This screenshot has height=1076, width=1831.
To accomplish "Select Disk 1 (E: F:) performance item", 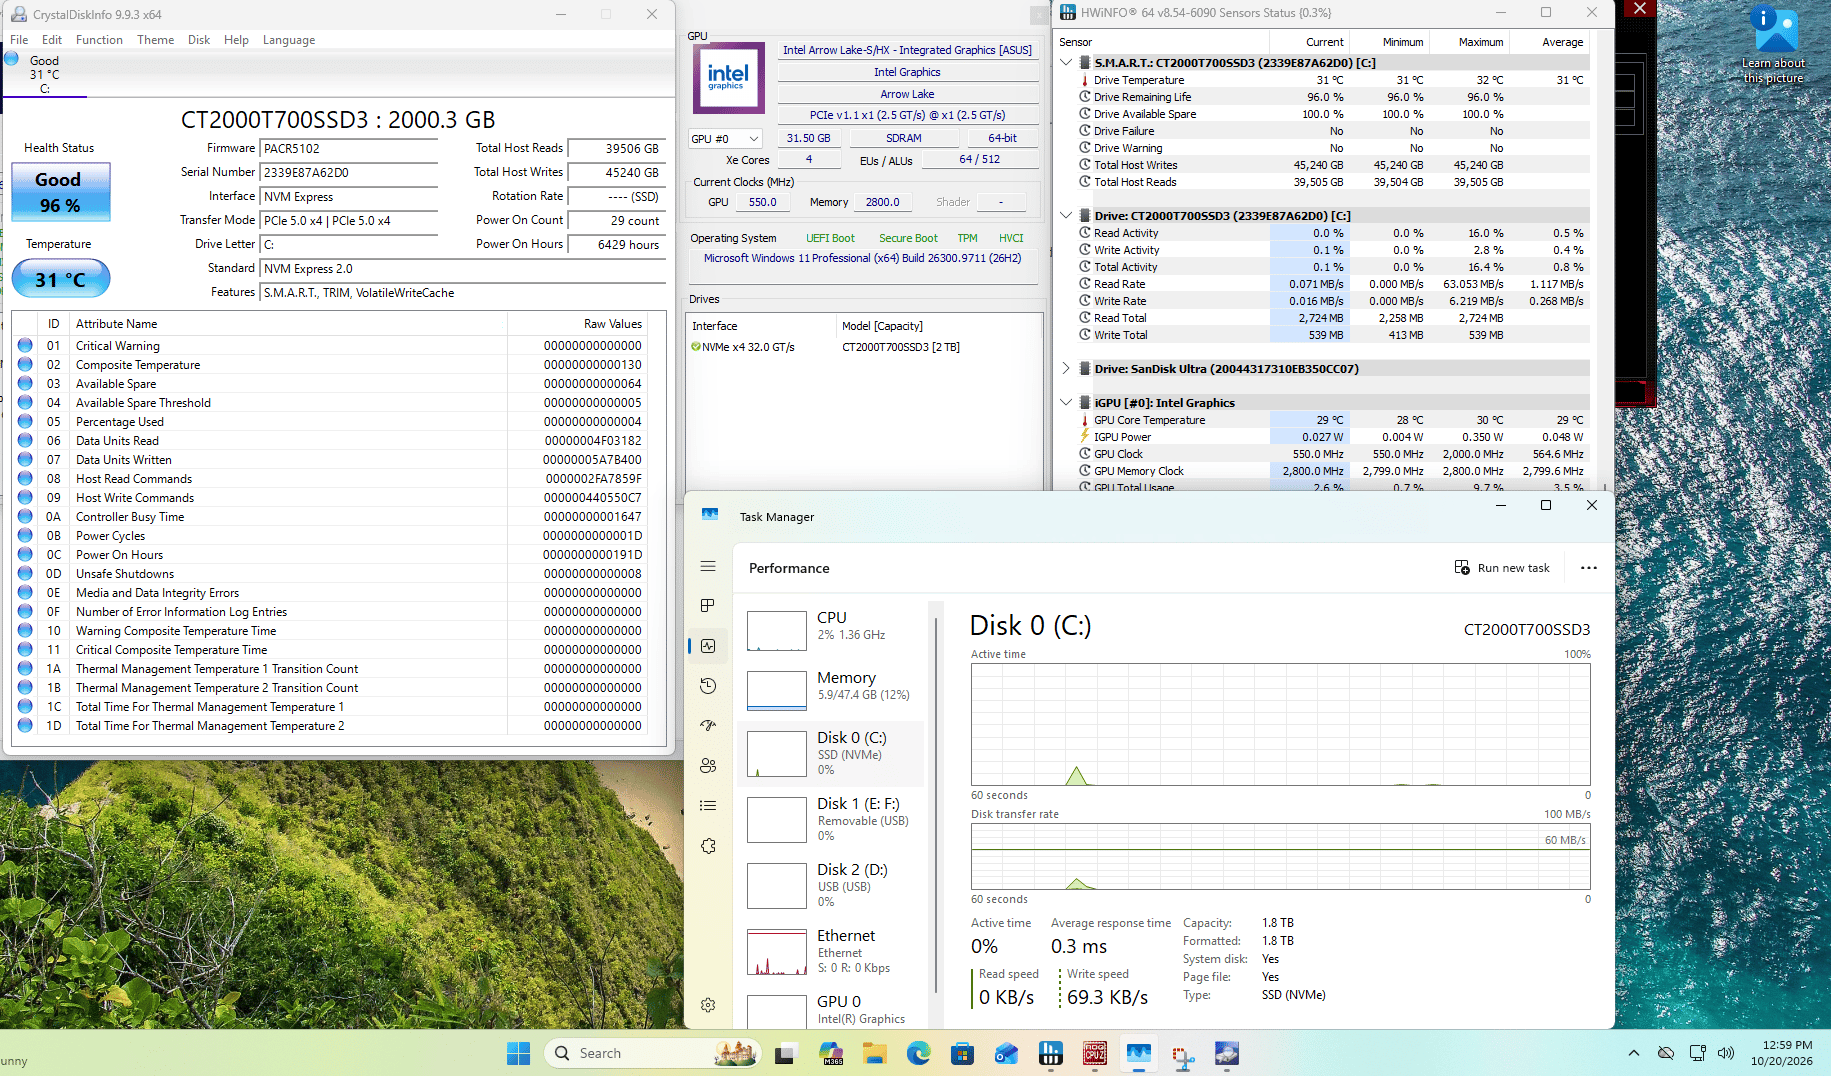I will pos(831,819).
